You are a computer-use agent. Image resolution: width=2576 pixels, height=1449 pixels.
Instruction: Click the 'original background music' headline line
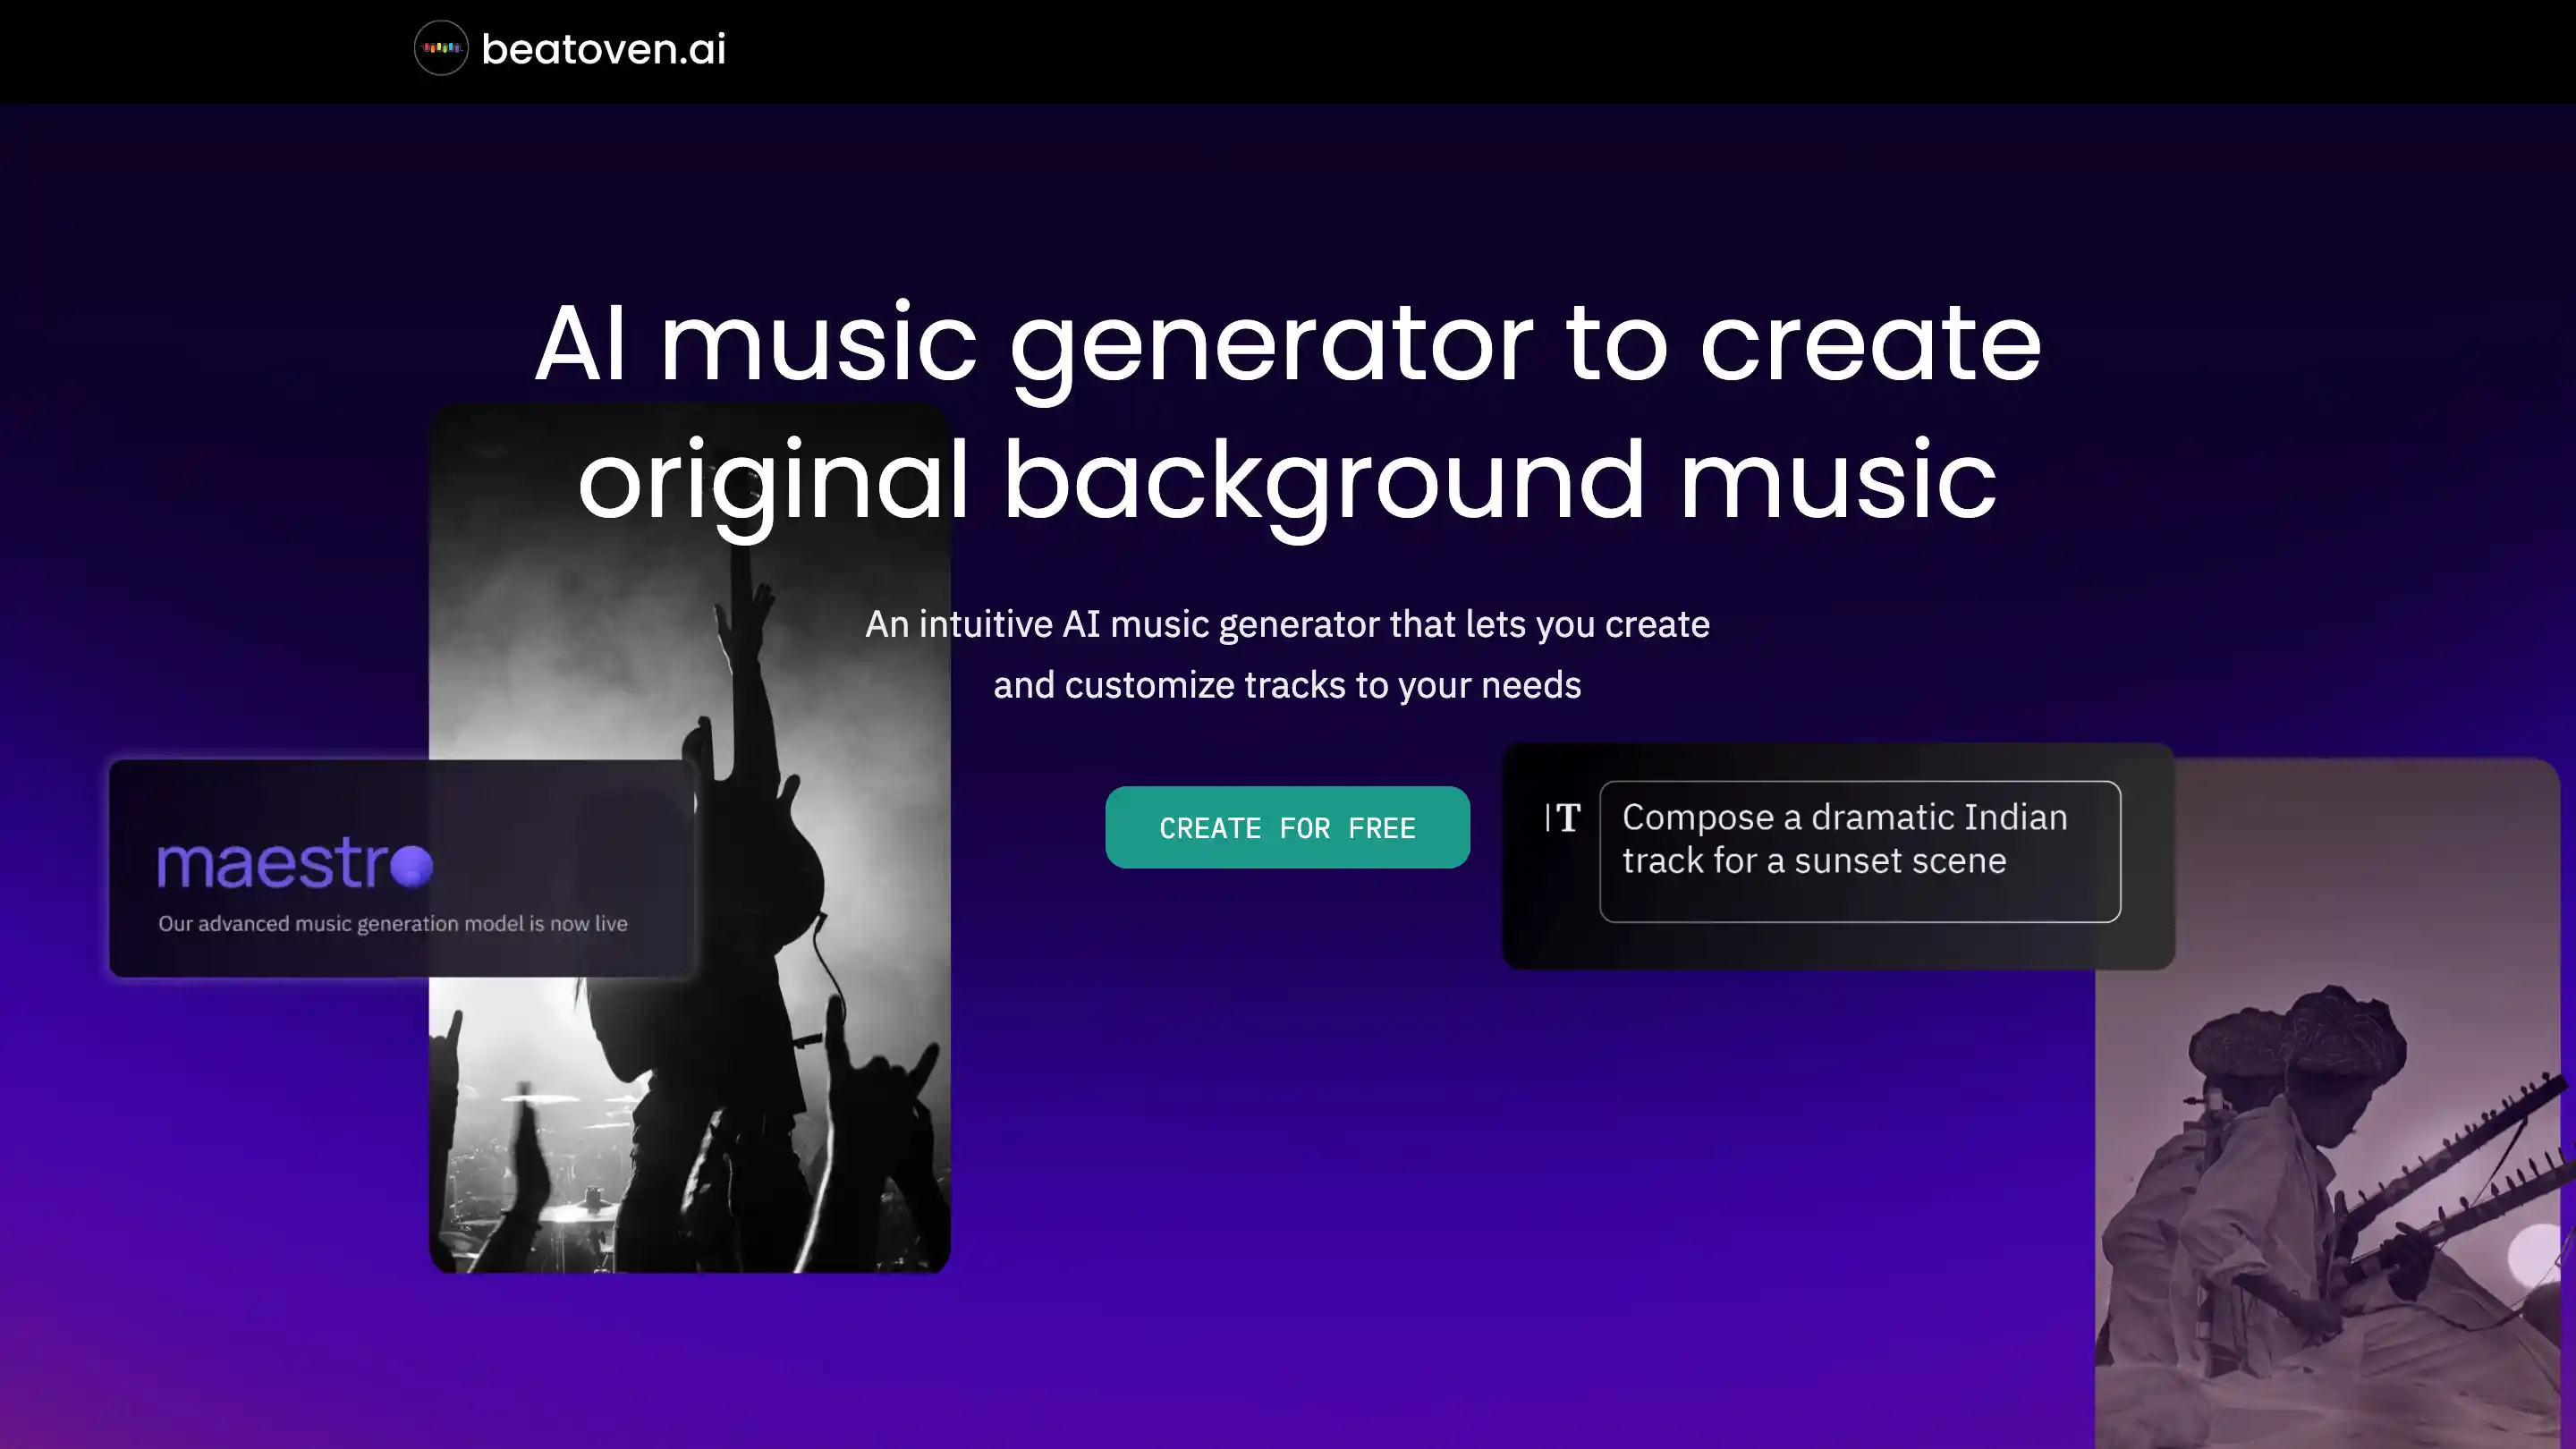1287,481
